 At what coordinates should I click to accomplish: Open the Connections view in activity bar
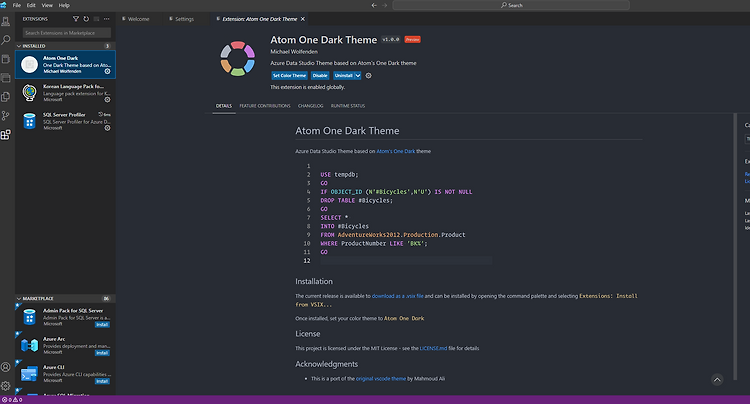pos(6,22)
